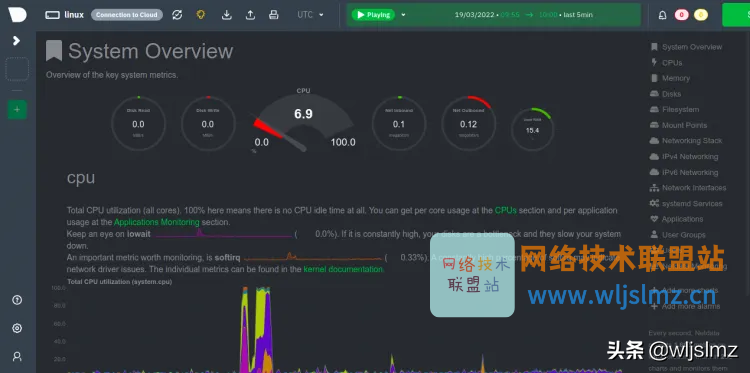Open the dropdown arrow next to Playing
750x373 pixels.
(403, 15)
